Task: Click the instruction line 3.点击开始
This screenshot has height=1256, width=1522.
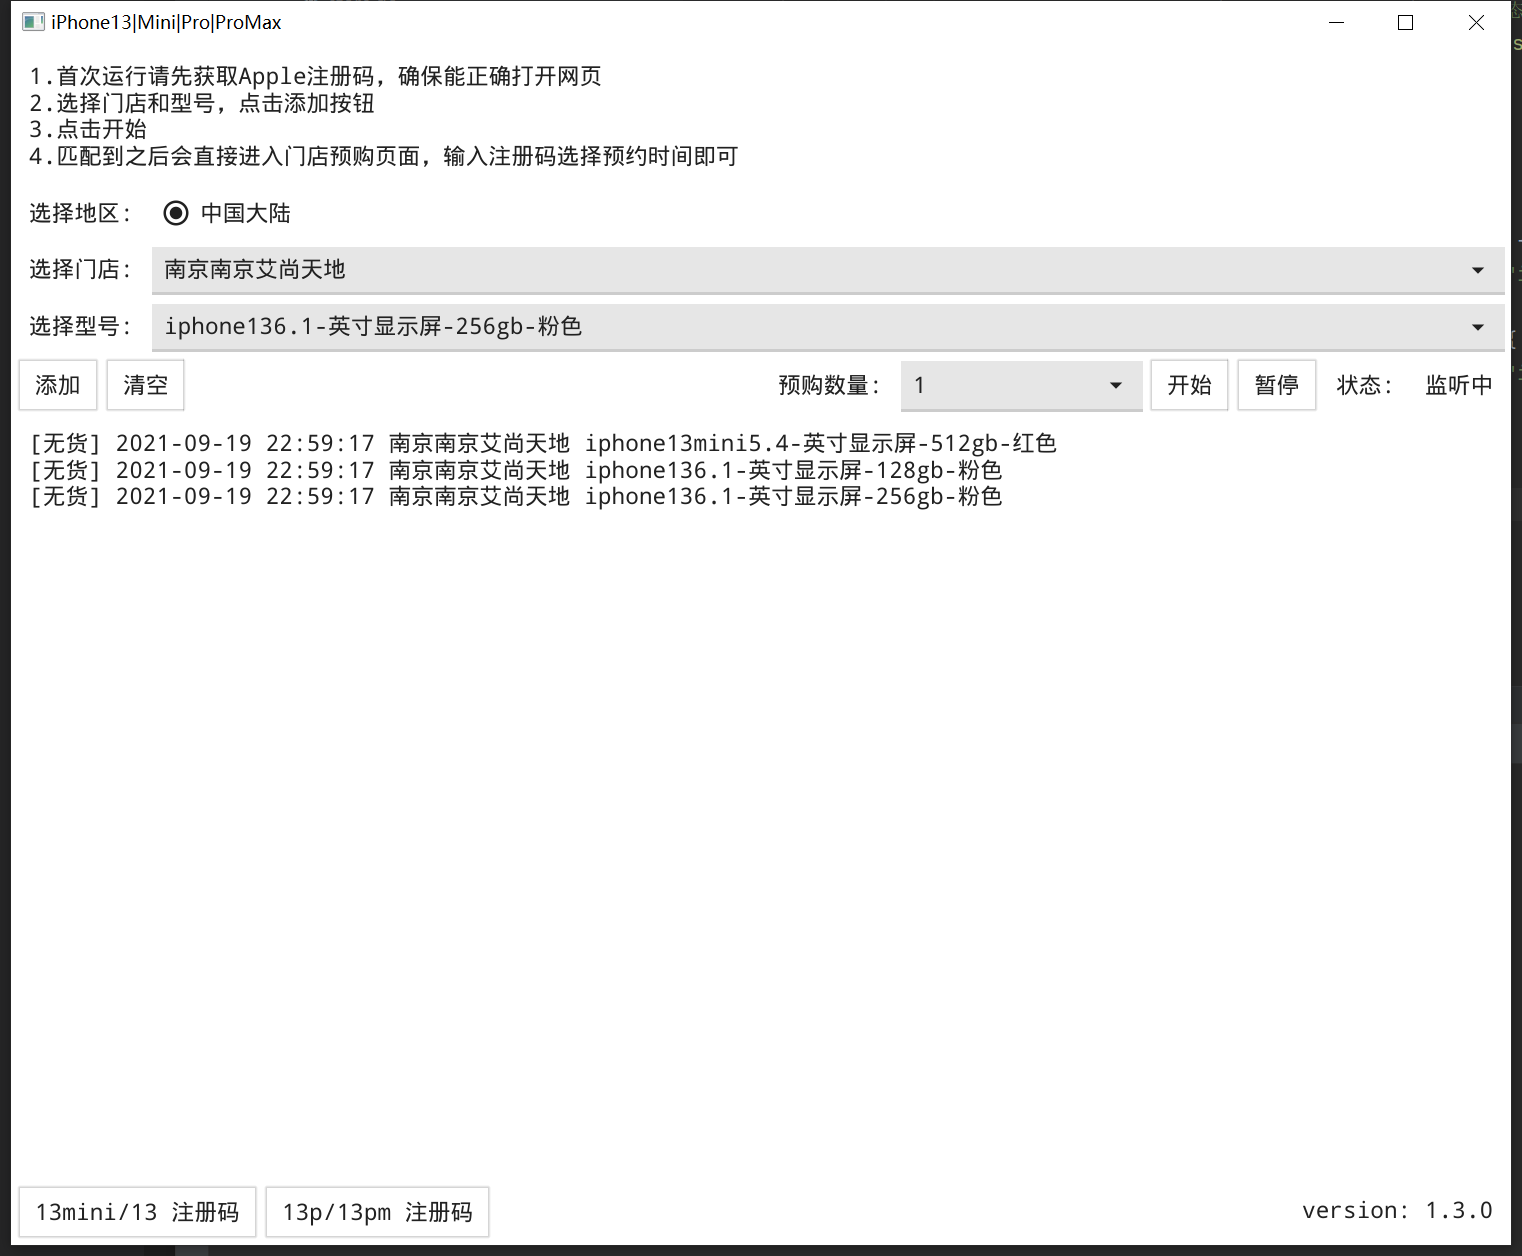Action: click(88, 129)
